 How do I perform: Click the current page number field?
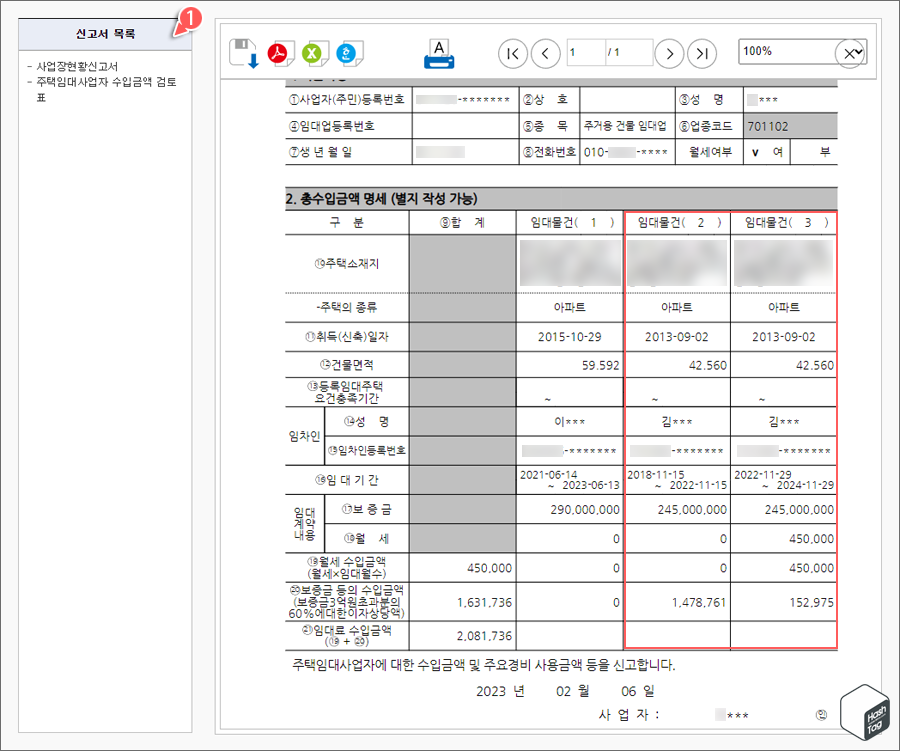(585, 52)
